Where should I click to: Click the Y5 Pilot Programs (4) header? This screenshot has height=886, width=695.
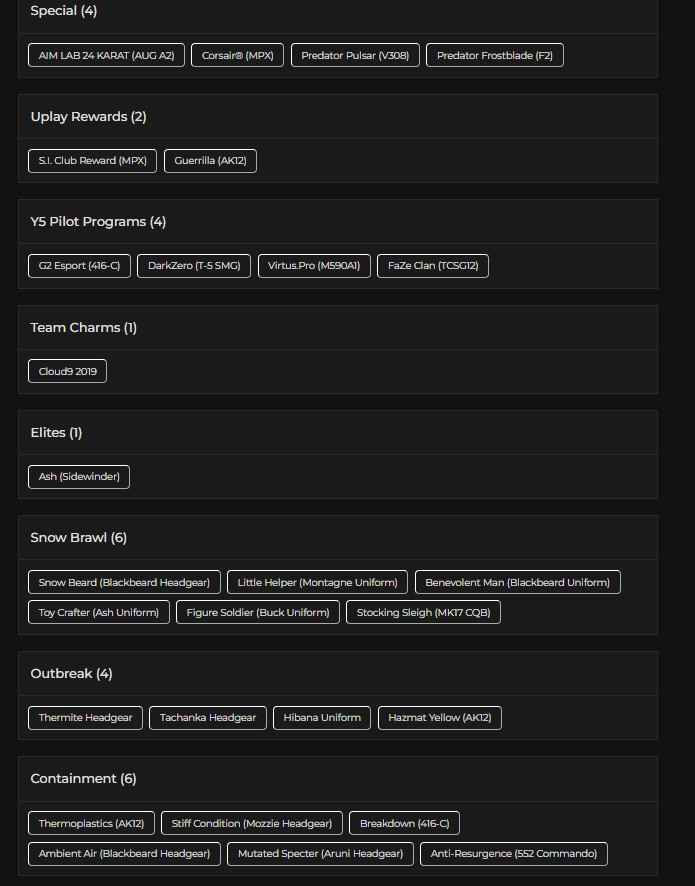(x=98, y=221)
